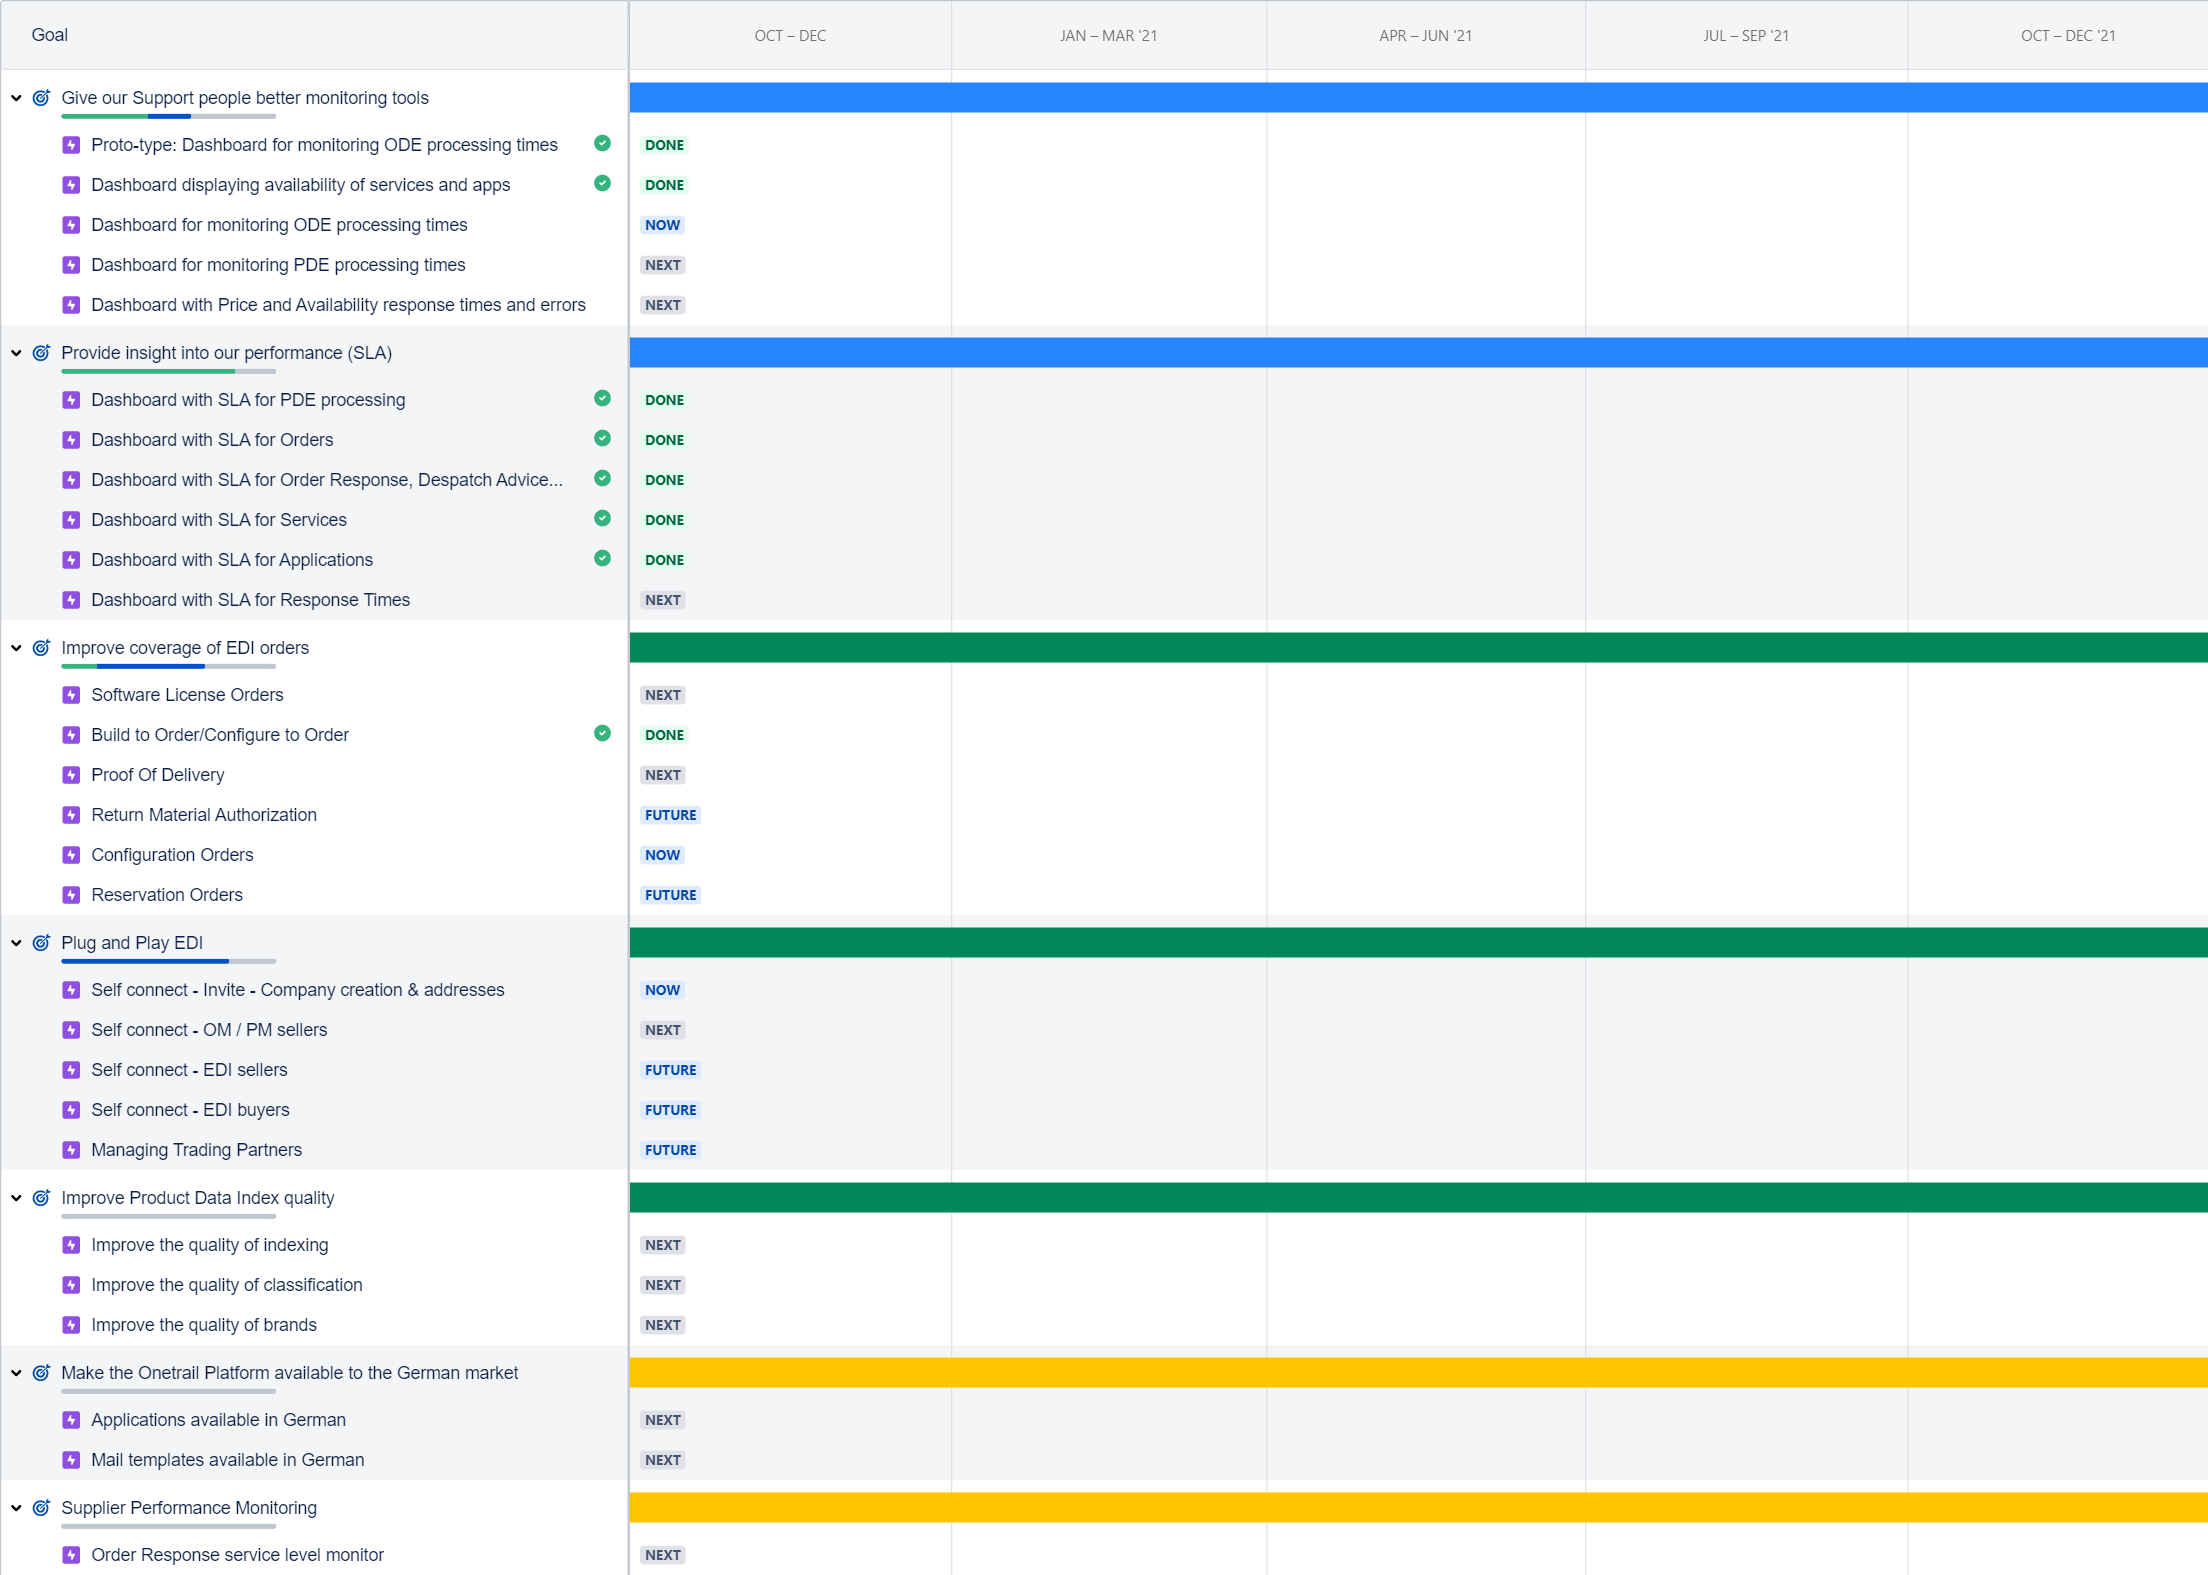Click green done checkmark for Dashboard with SLA for Orders

[x=602, y=438]
